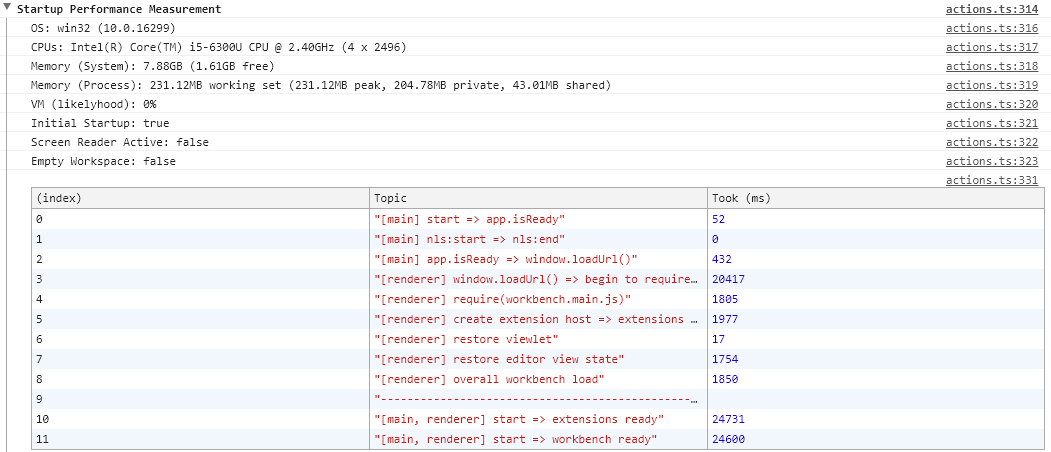Click the took value 432

(721, 259)
